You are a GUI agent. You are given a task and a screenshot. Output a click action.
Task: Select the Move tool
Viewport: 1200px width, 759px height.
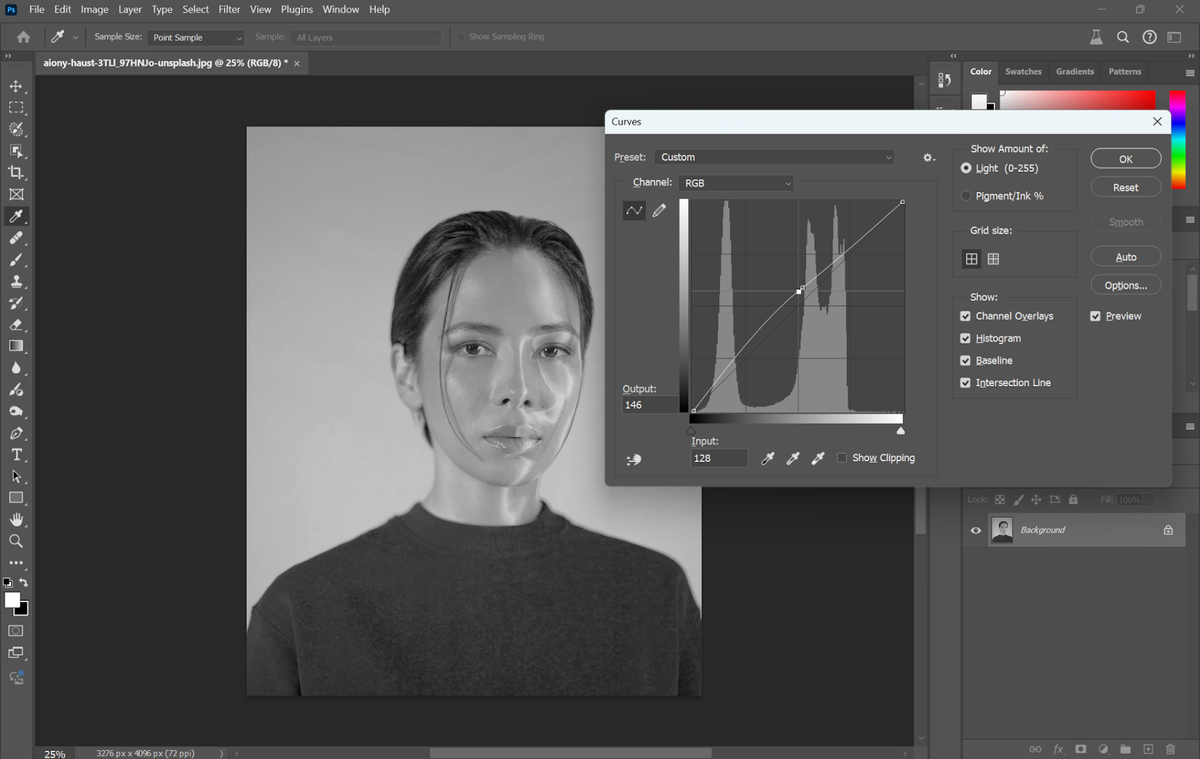tap(16, 86)
